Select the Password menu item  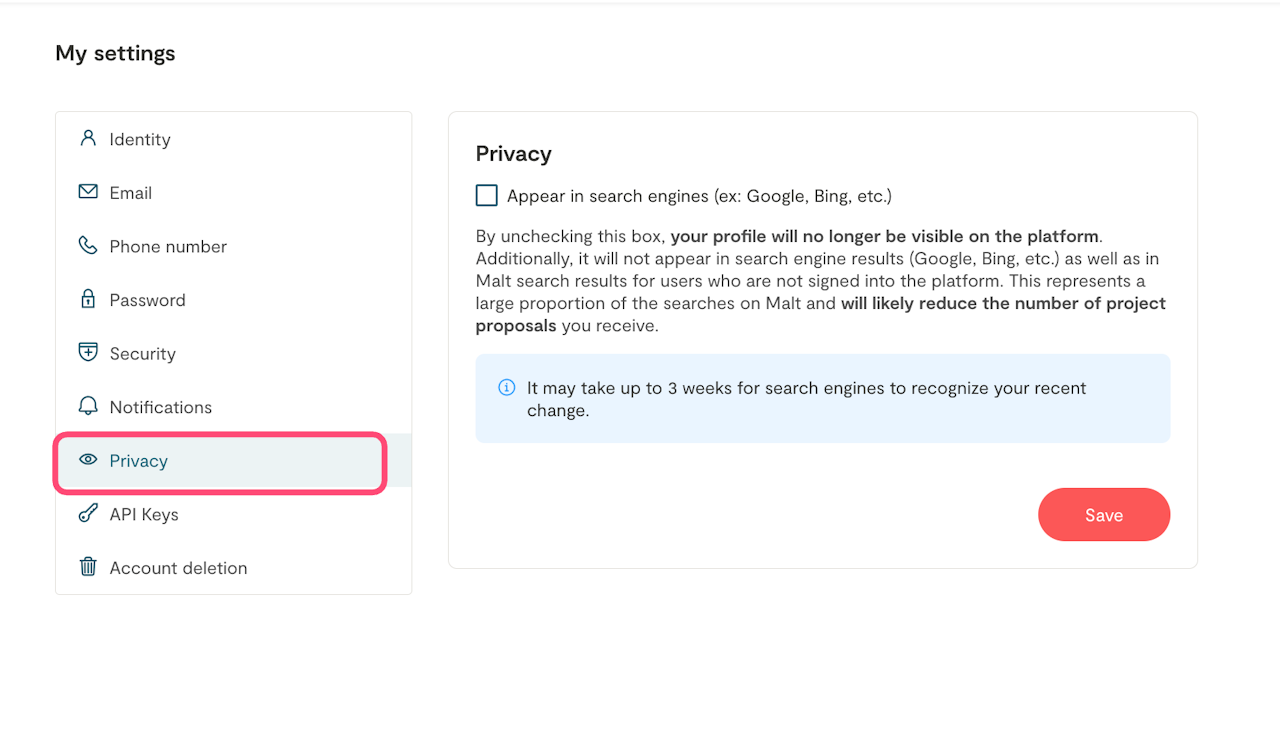[148, 300]
